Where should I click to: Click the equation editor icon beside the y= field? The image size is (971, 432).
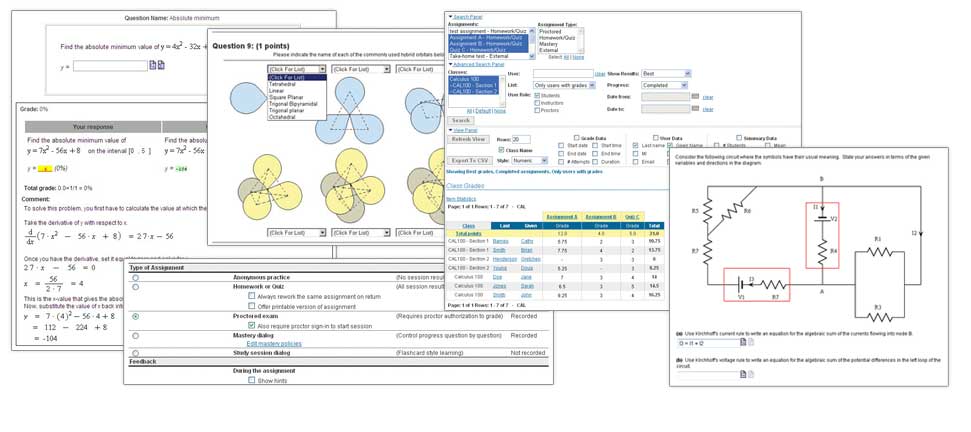click(x=152, y=65)
